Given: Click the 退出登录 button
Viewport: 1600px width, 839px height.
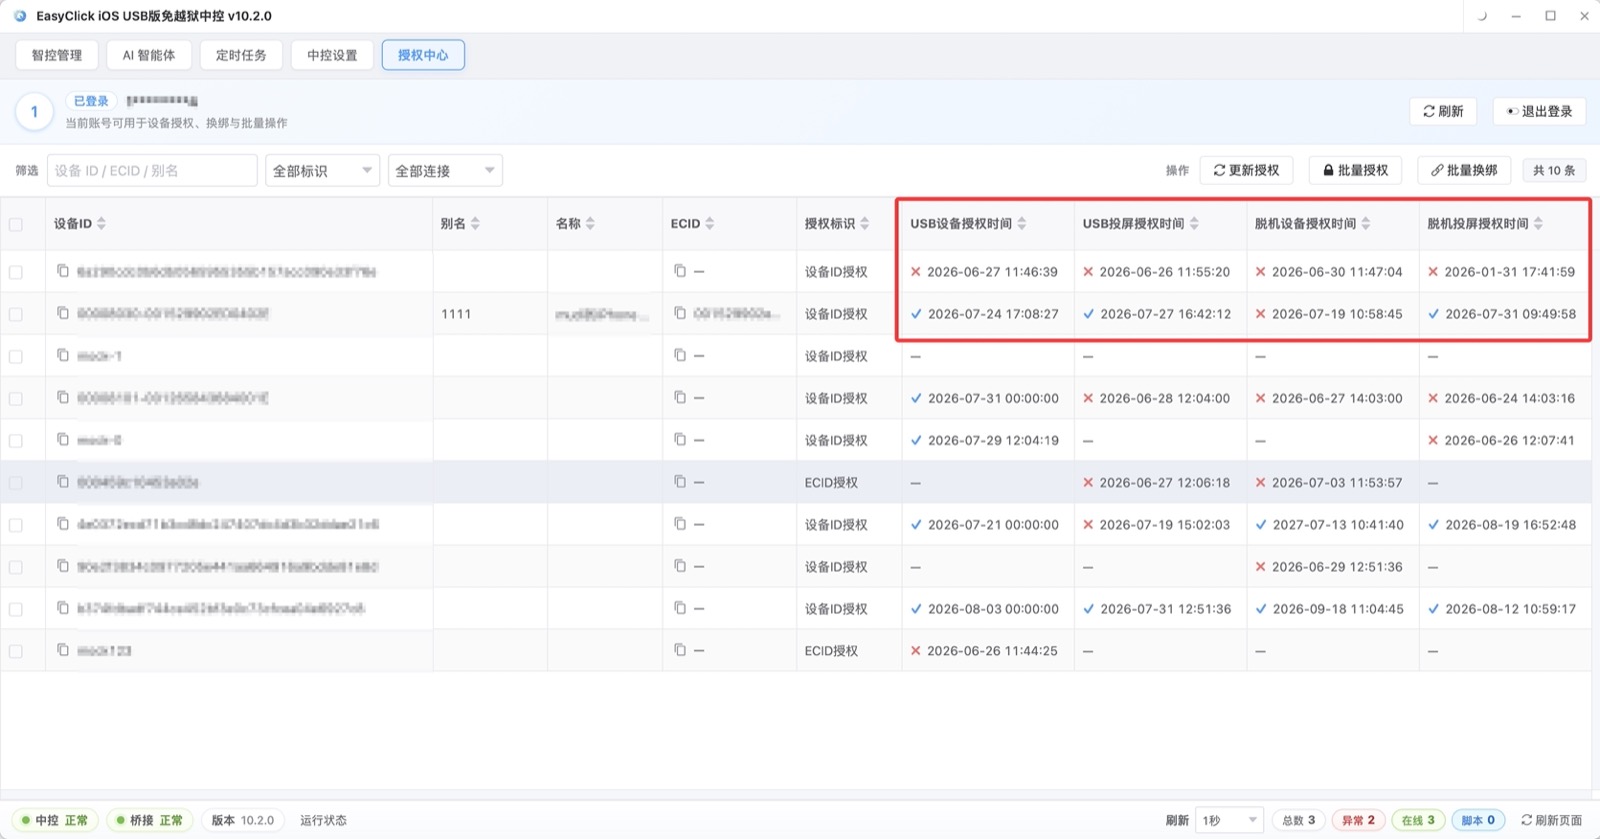Looking at the screenshot, I should tap(1540, 111).
